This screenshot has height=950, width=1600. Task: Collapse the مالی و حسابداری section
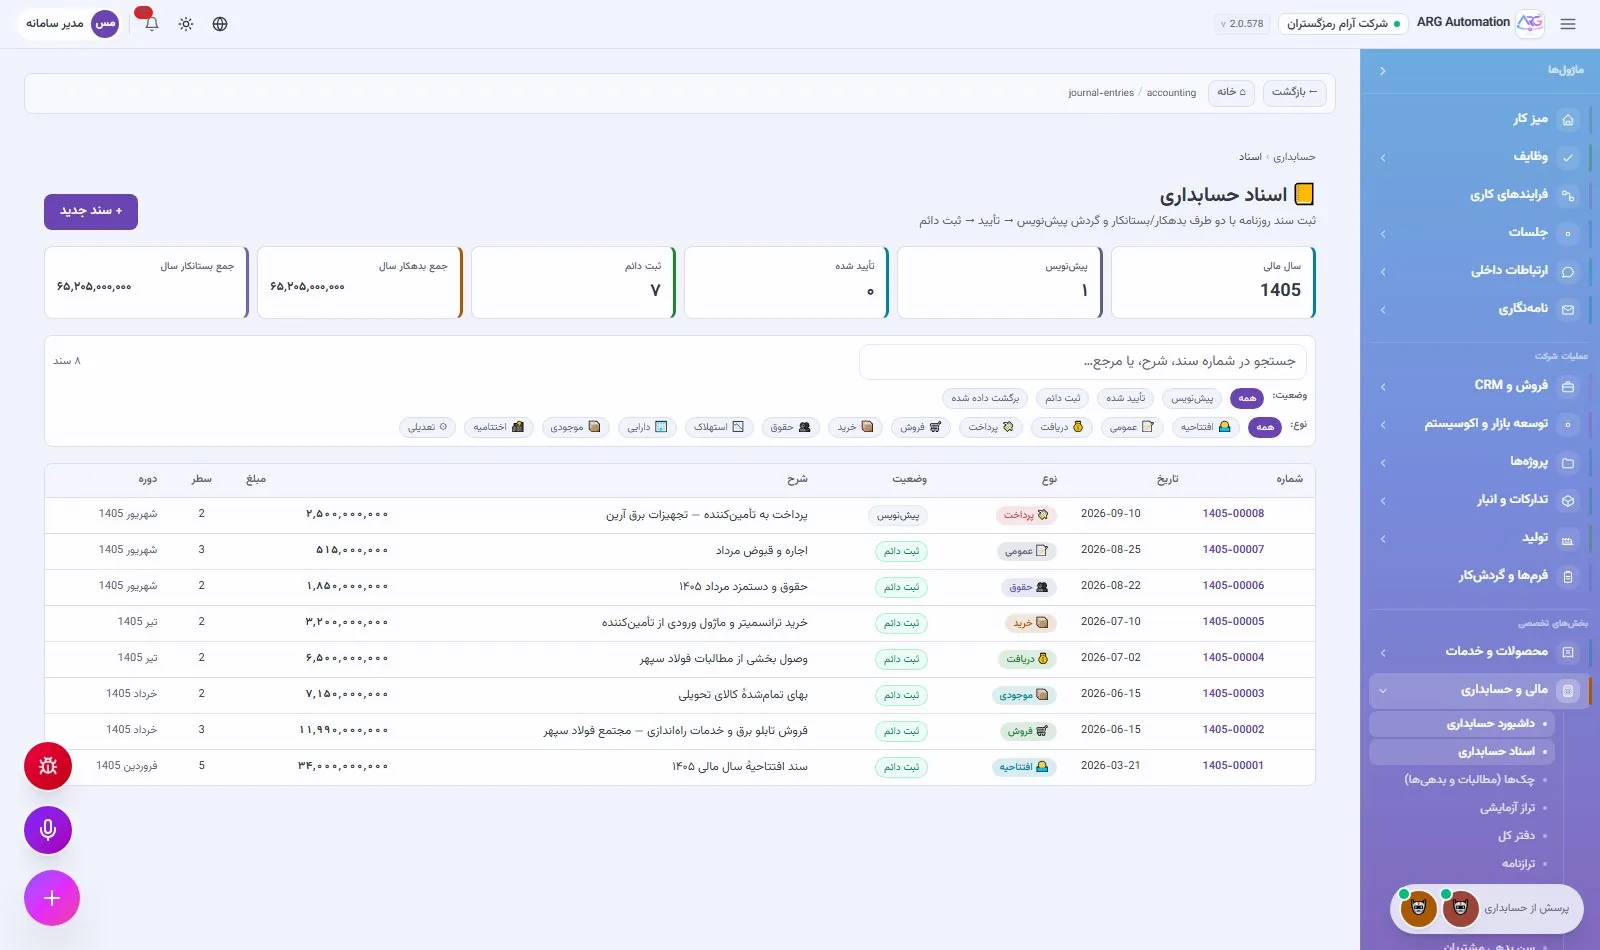1383,690
